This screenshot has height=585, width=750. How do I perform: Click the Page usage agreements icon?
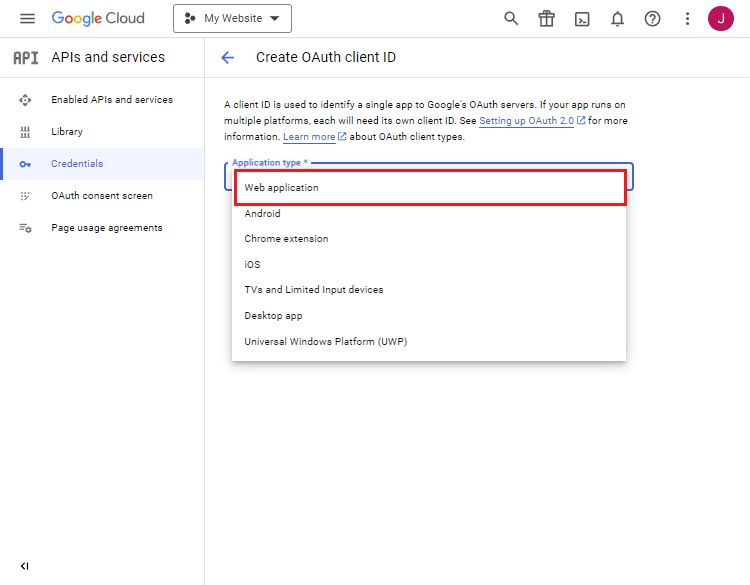point(25,228)
